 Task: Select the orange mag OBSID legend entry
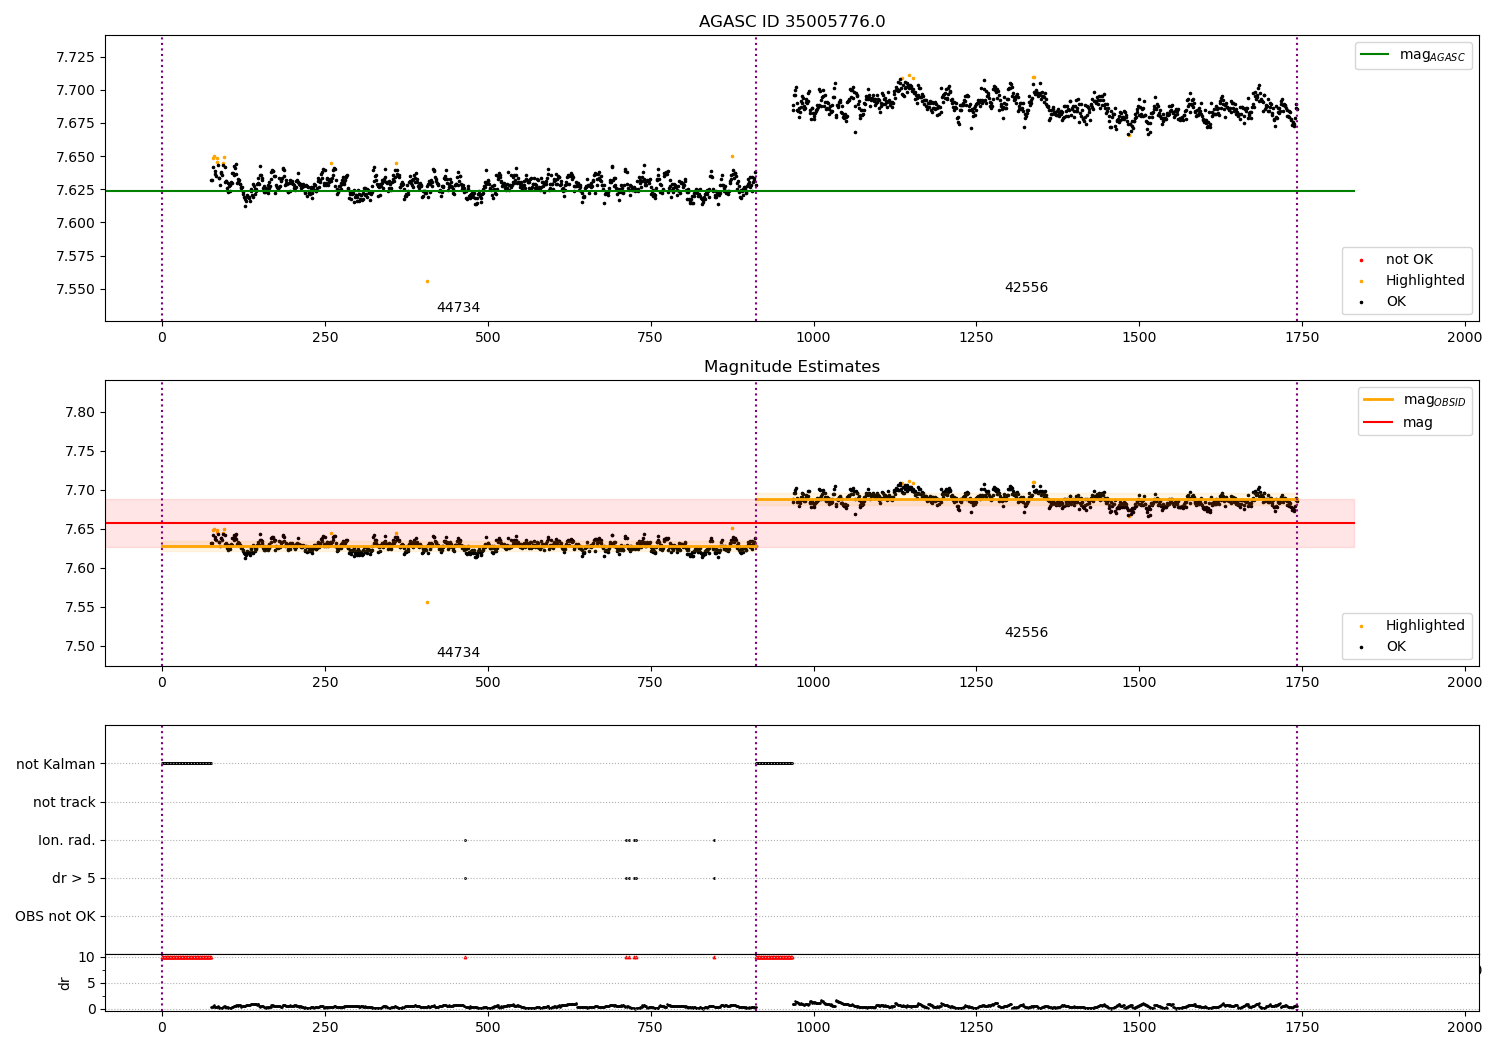coord(1415,400)
